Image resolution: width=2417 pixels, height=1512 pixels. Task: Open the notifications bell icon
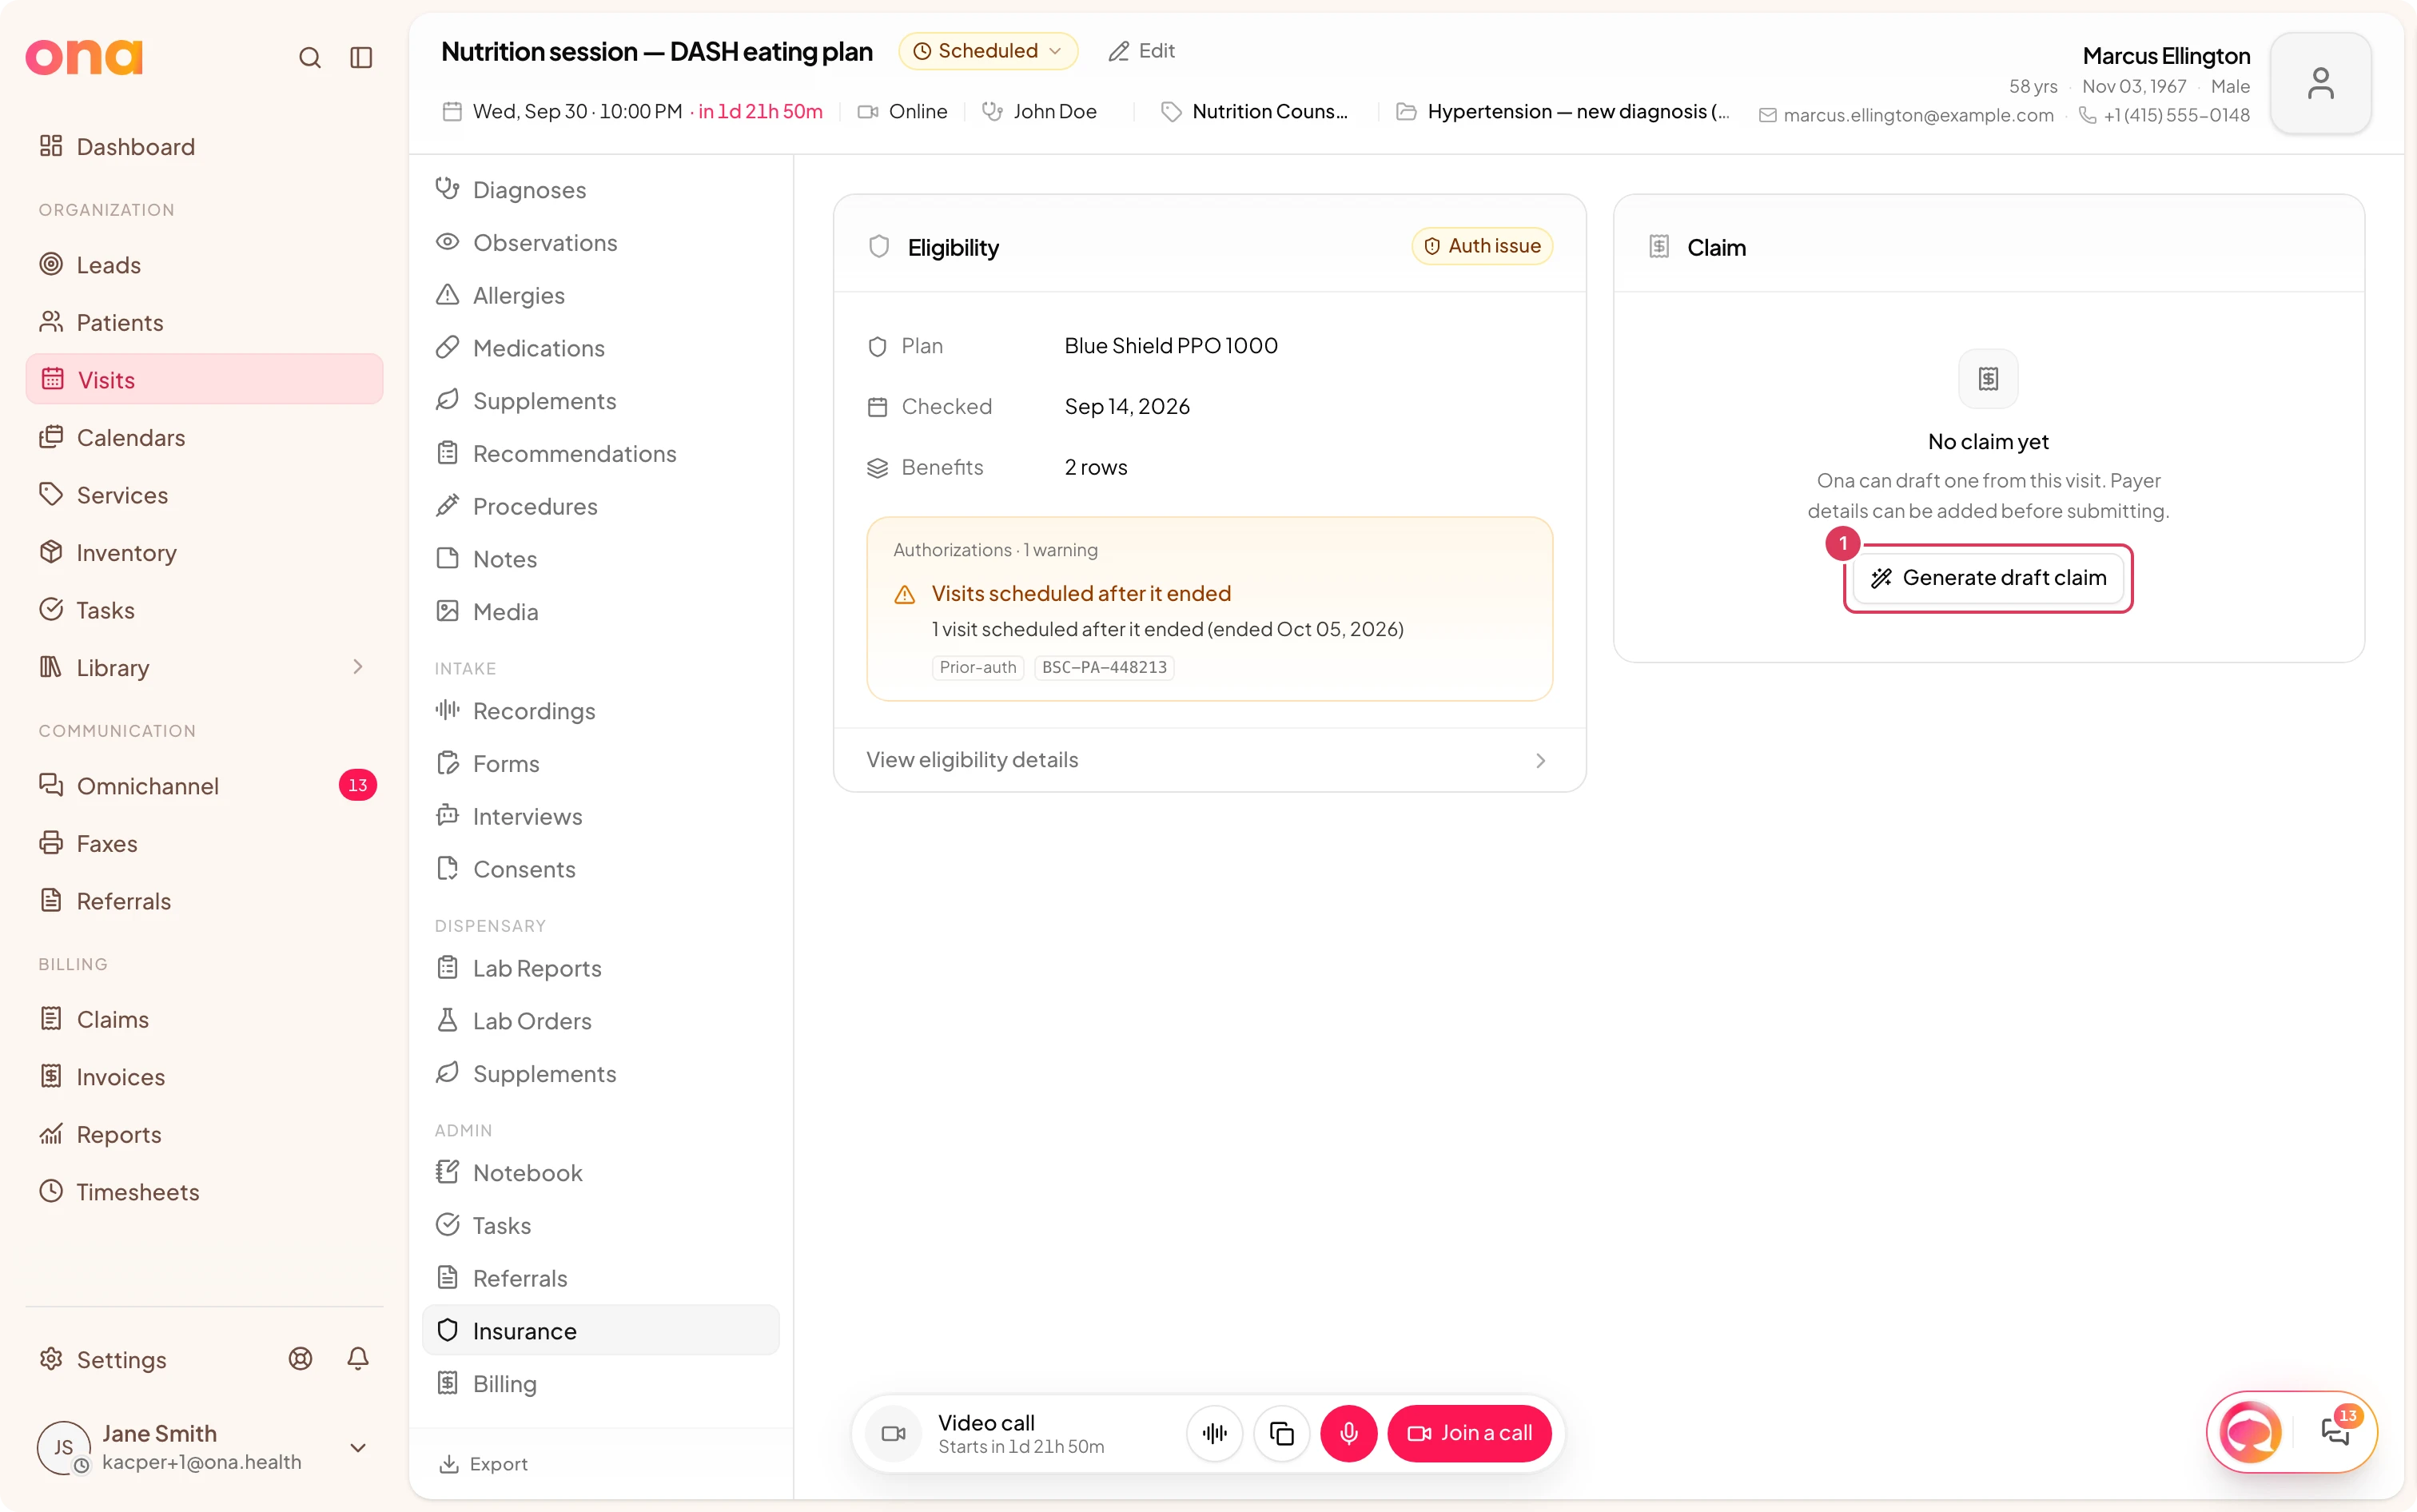[x=358, y=1358]
